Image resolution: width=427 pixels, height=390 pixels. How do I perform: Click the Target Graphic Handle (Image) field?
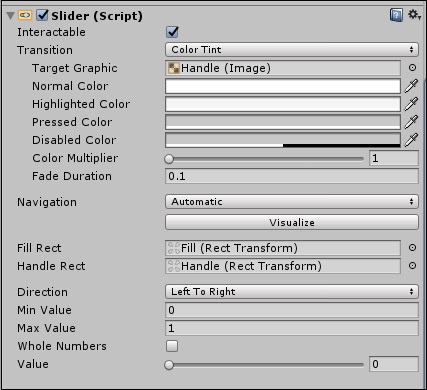tap(283, 68)
